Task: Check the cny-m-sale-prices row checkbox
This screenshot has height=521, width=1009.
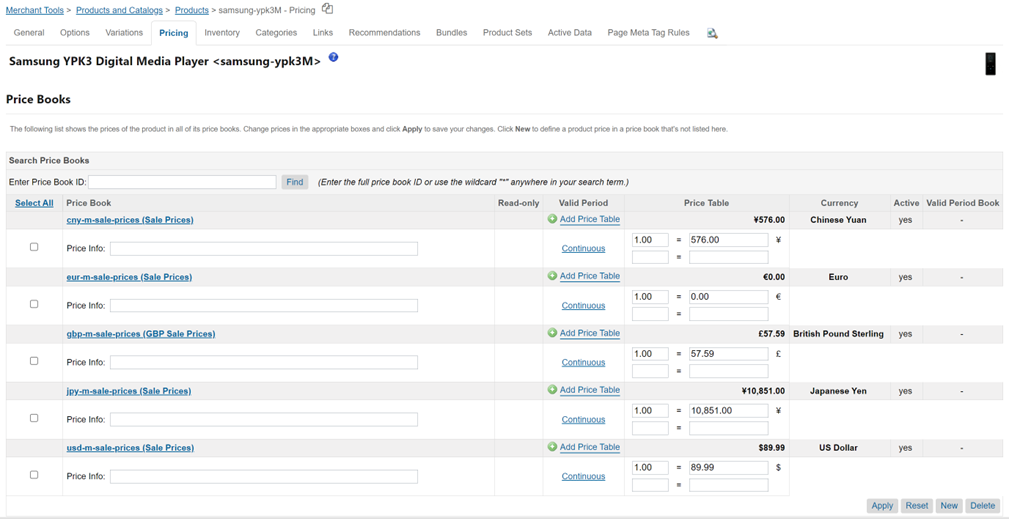Action: pyautogui.click(x=34, y=247)
